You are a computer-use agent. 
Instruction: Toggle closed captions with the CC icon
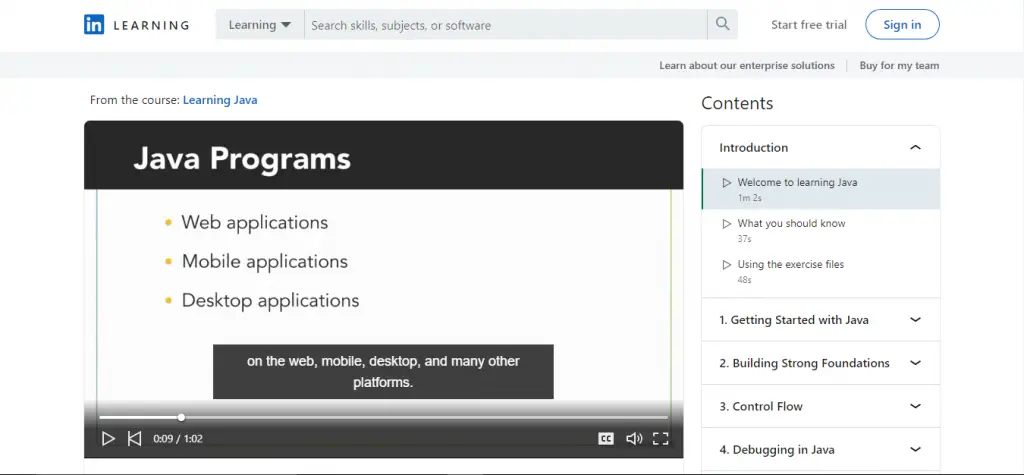(605, 438)
